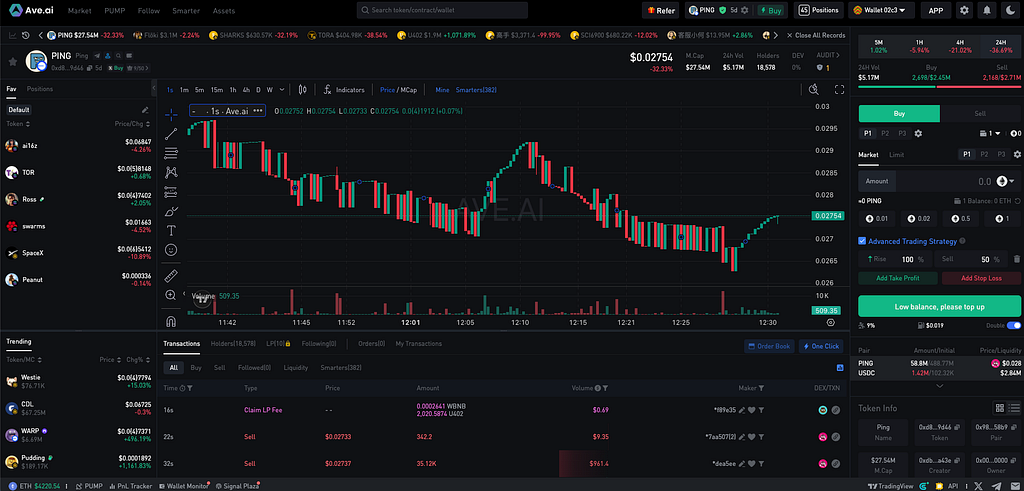Image resolution: width=1024 pixels, height=491 pixels.
Task: Switch order side to Sell
Action: [980, 114]
